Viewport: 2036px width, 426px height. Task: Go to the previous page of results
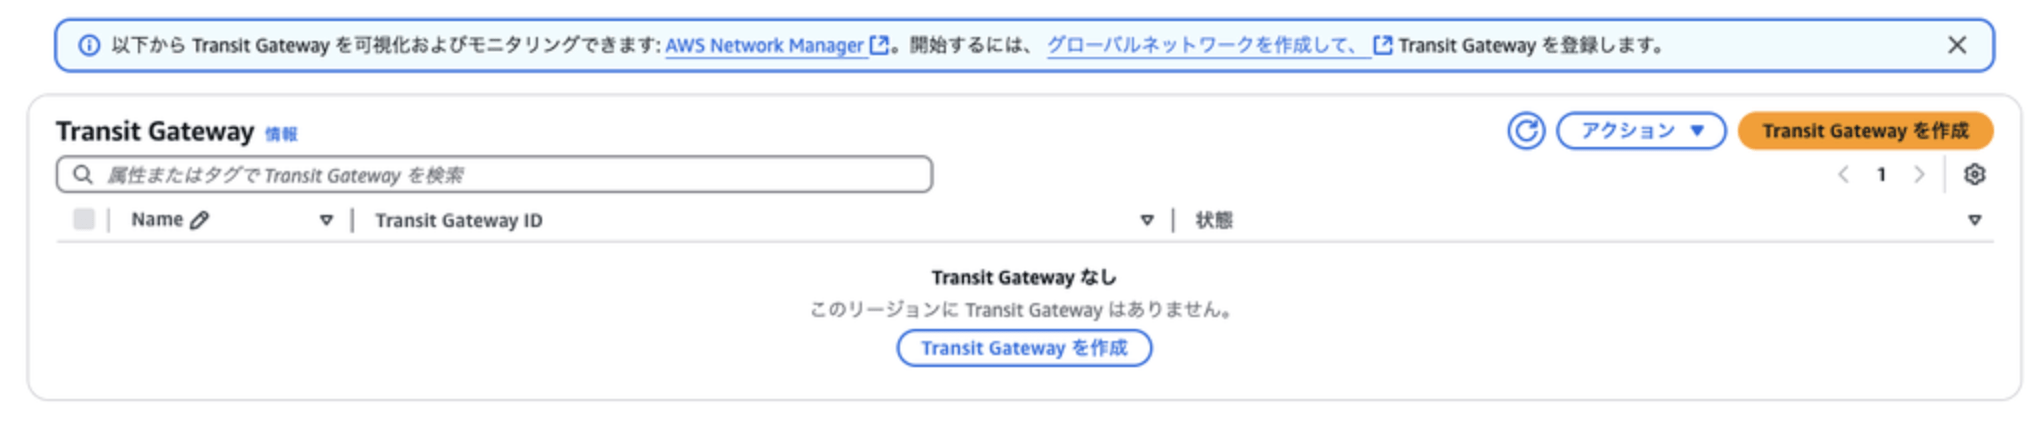(x=1843, y=175)
